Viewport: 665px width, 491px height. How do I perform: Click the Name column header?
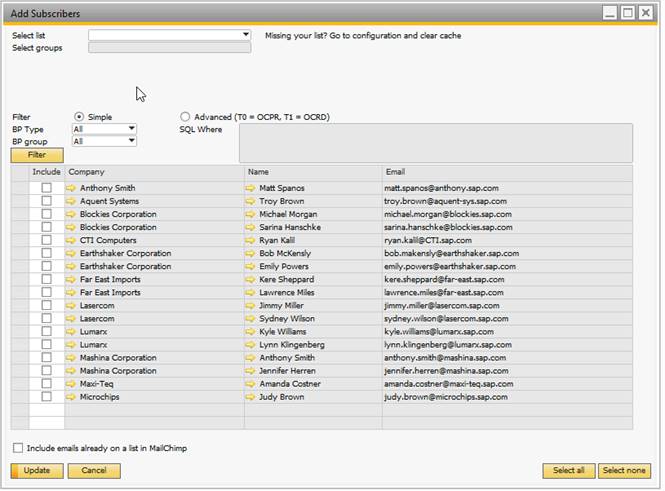pyautogui.click(x=313, y=172)
